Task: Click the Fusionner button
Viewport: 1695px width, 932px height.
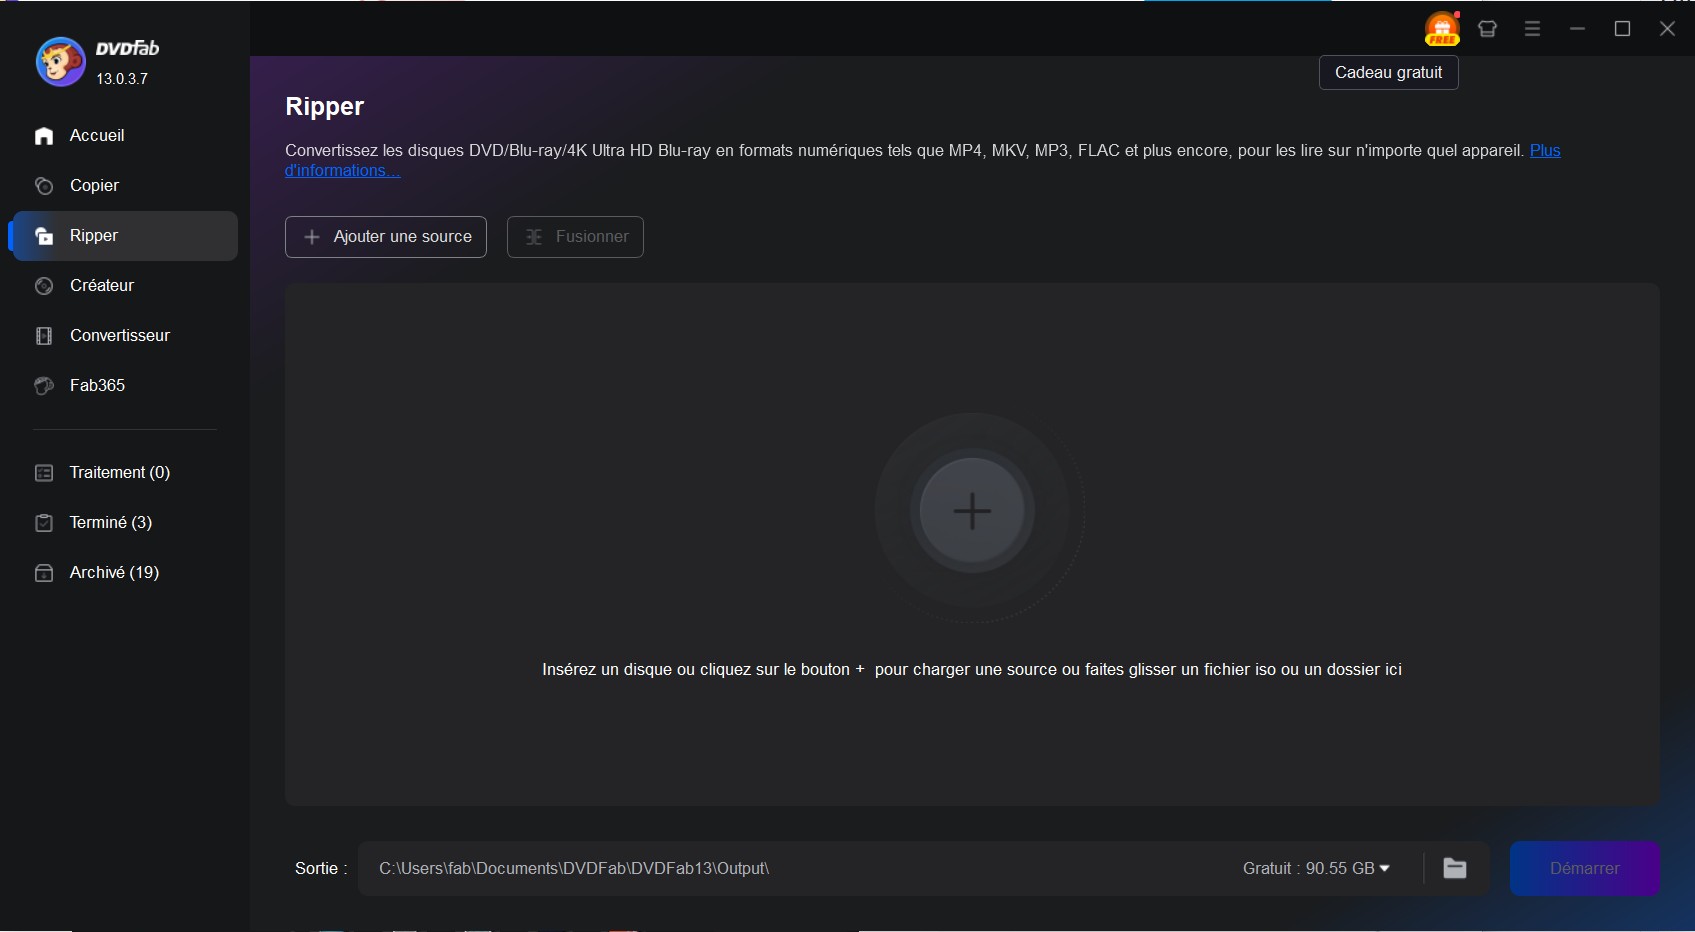Action: point(575,237)
